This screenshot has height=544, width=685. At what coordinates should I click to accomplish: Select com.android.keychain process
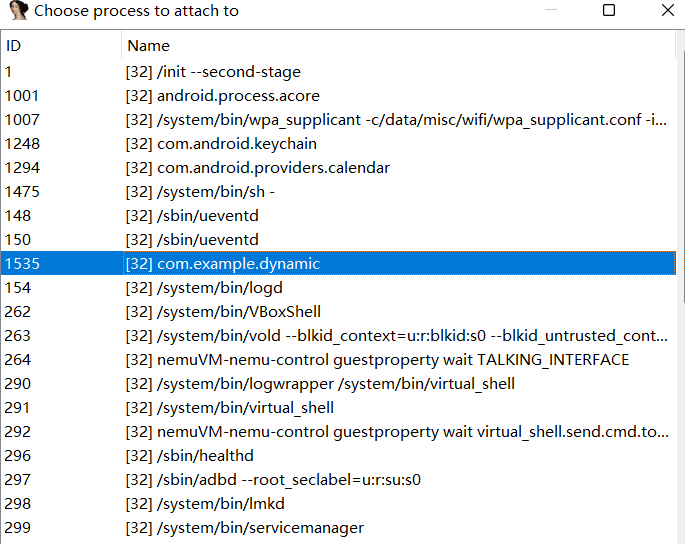(338, 144)
